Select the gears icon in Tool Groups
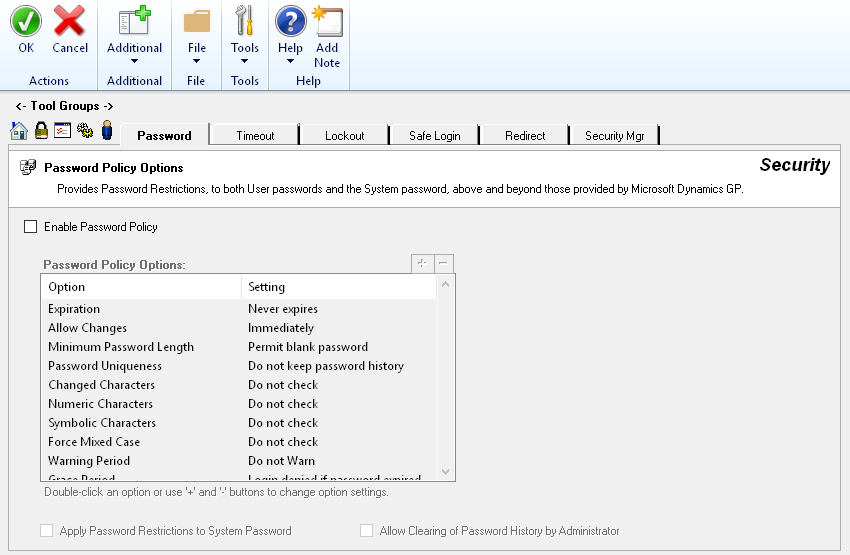The height and width of the screenshot is (555, 850). pyautogui.click(x=85, y=131)
